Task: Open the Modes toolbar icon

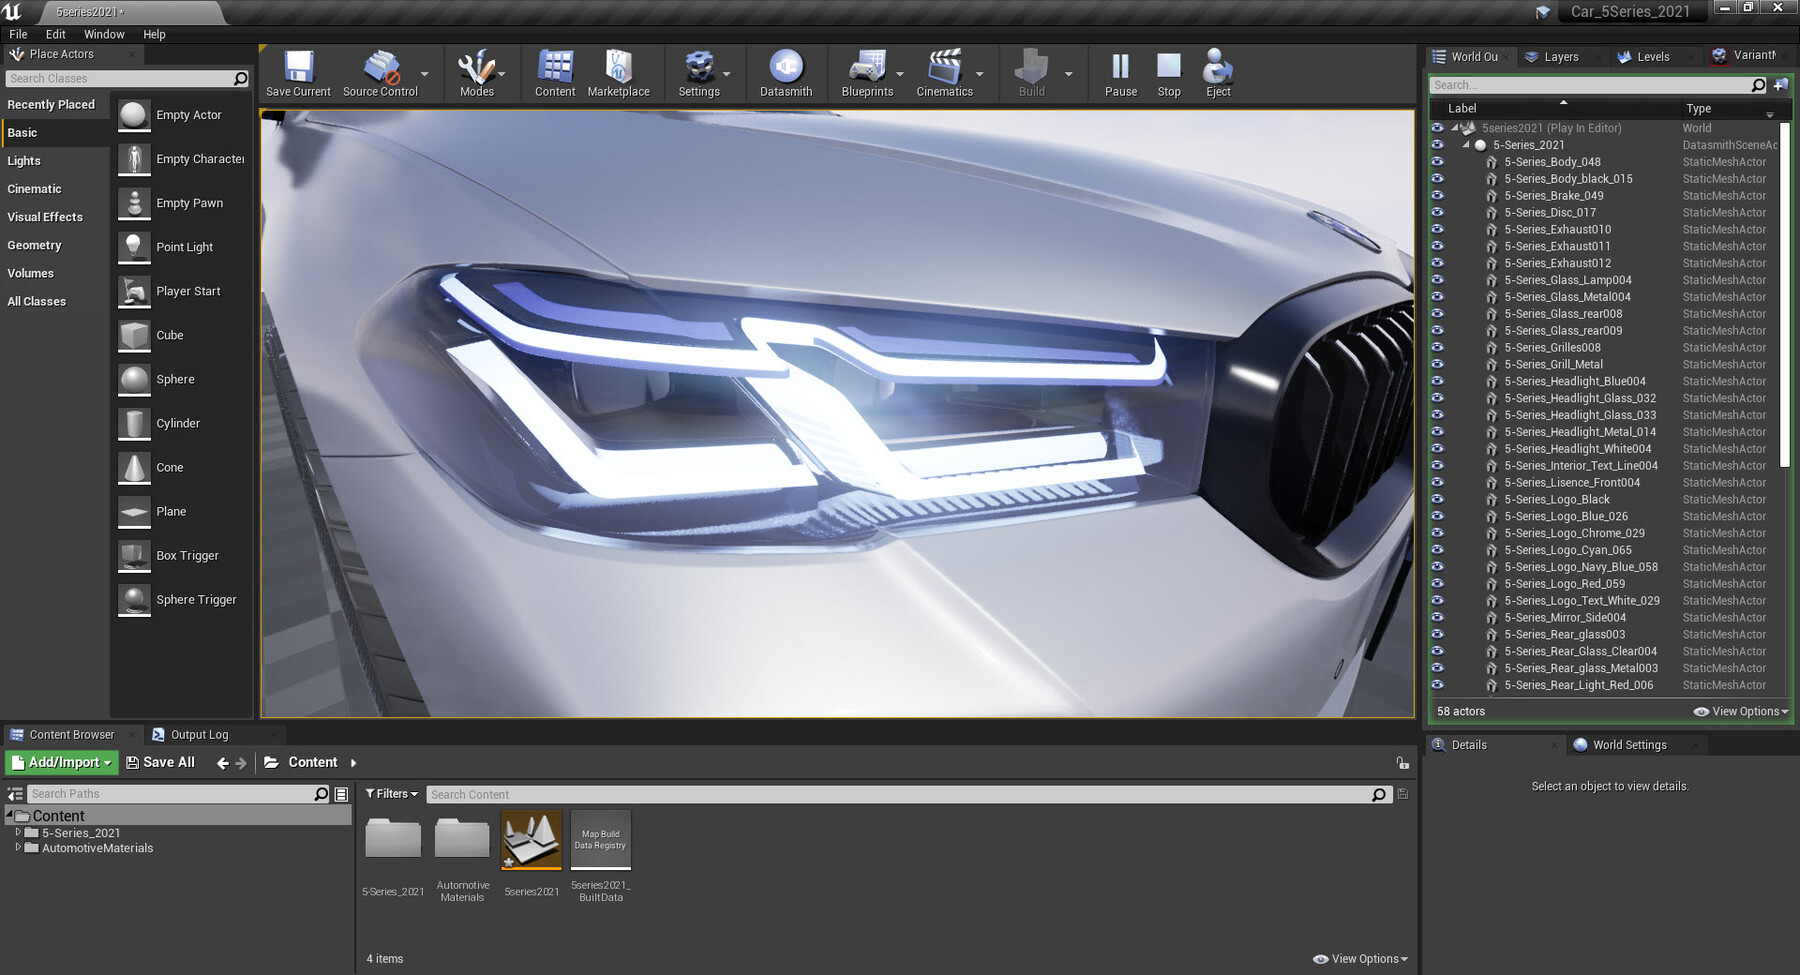Action: coord(476,68)
